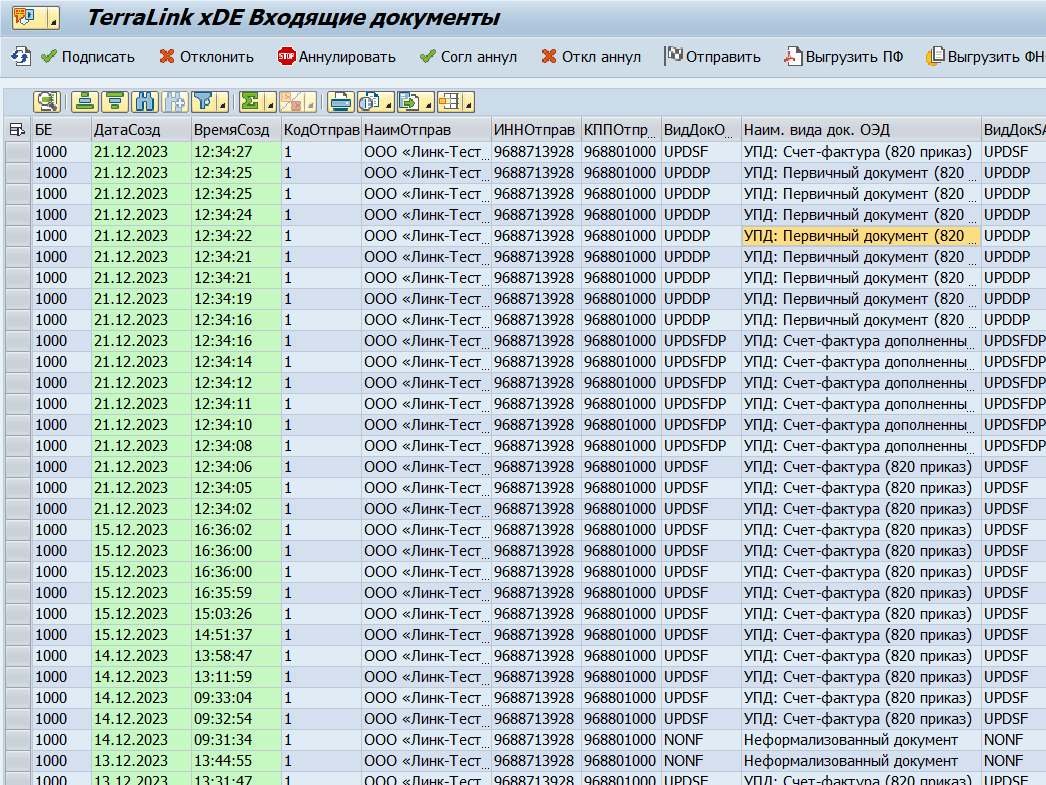
Task: Open the layout selection dropdown arrow
Action: (467, 102)
